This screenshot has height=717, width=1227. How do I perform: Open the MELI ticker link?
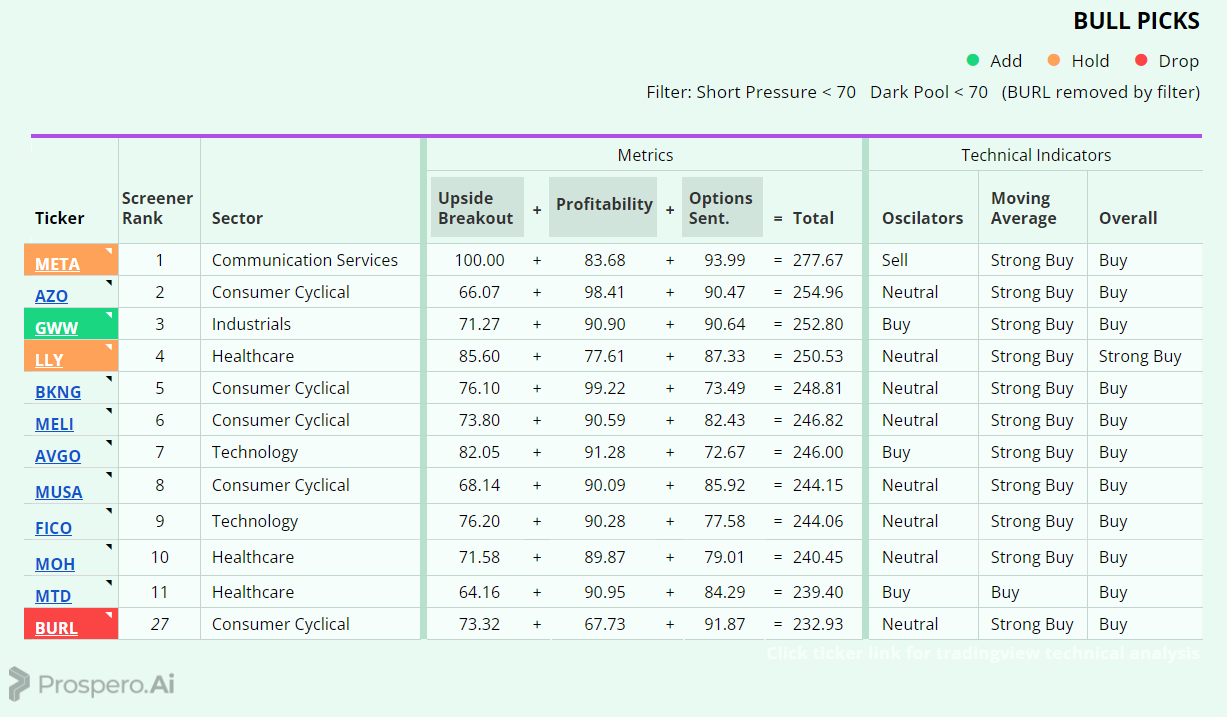pos(54,425)
